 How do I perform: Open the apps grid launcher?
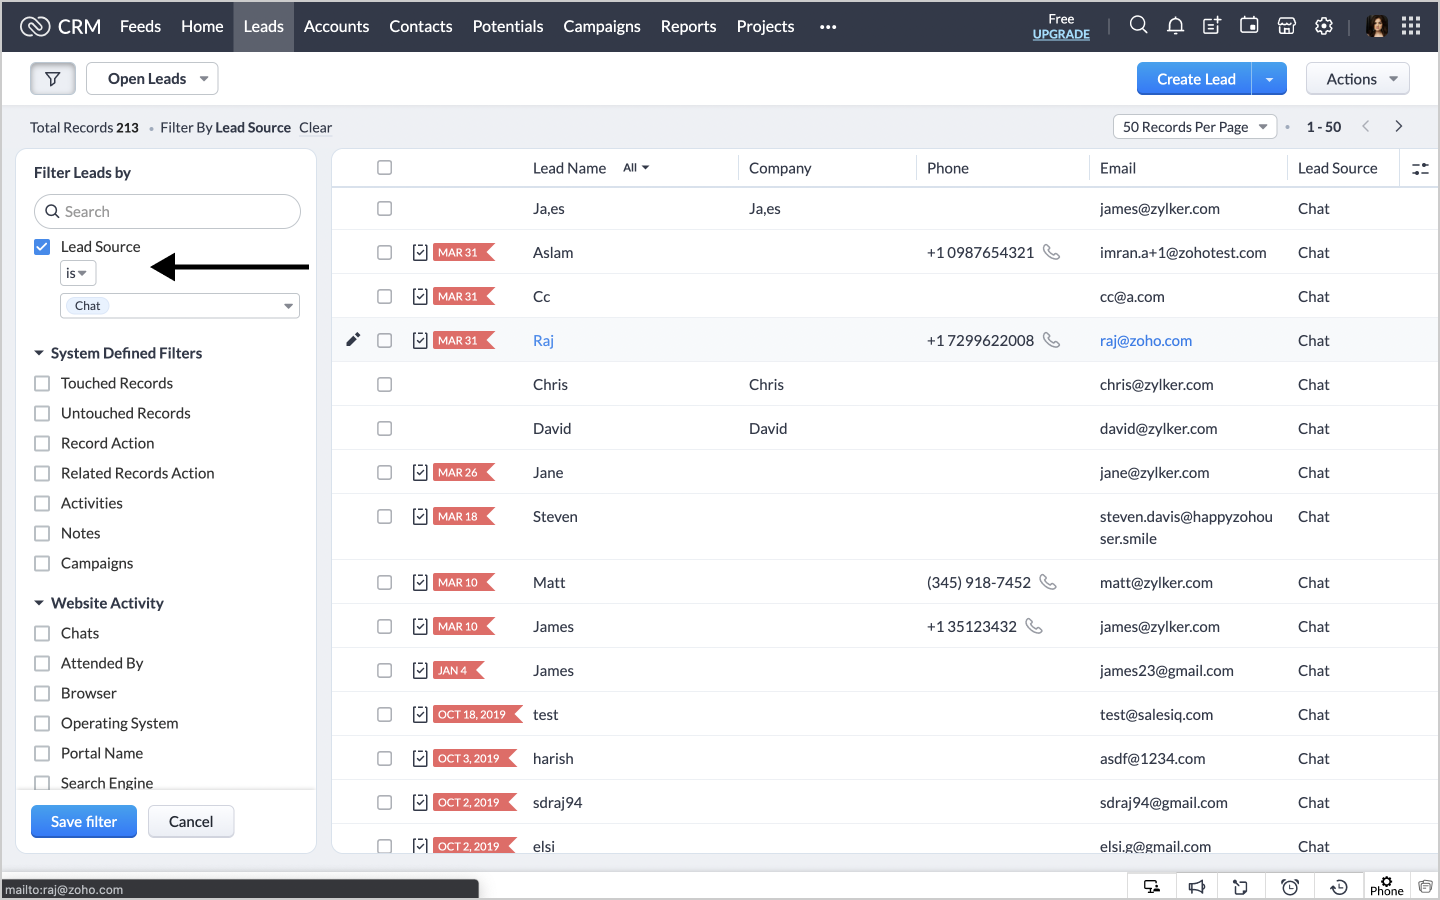coord(1411,26)
